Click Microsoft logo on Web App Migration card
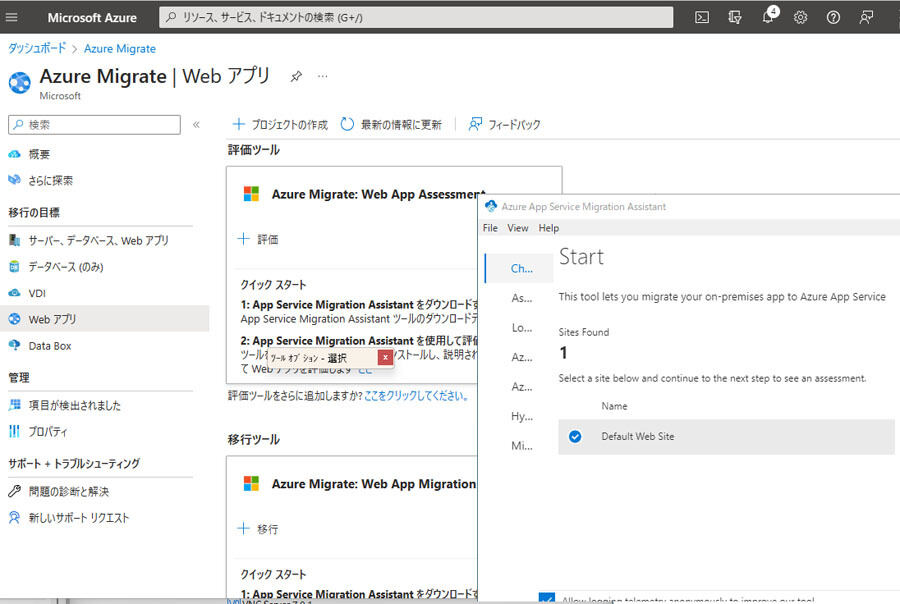900x604 pixels. (x=251, y=483)
